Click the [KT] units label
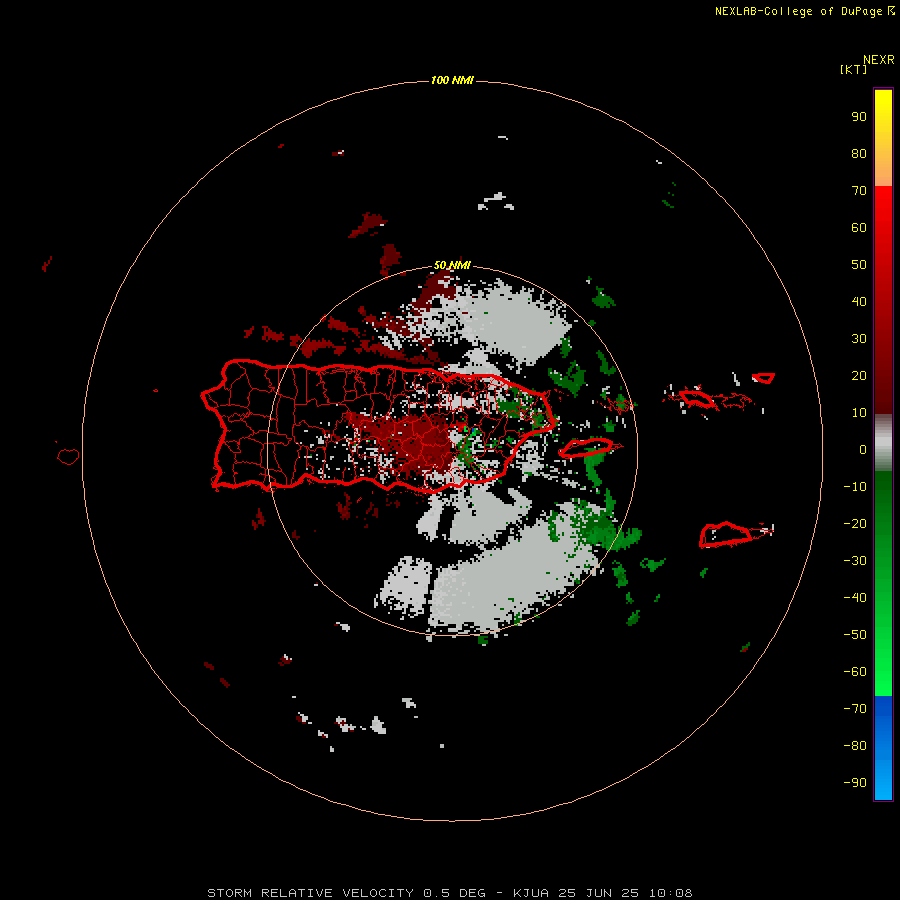This screenshot has width=900, height=900. [853, 69]
